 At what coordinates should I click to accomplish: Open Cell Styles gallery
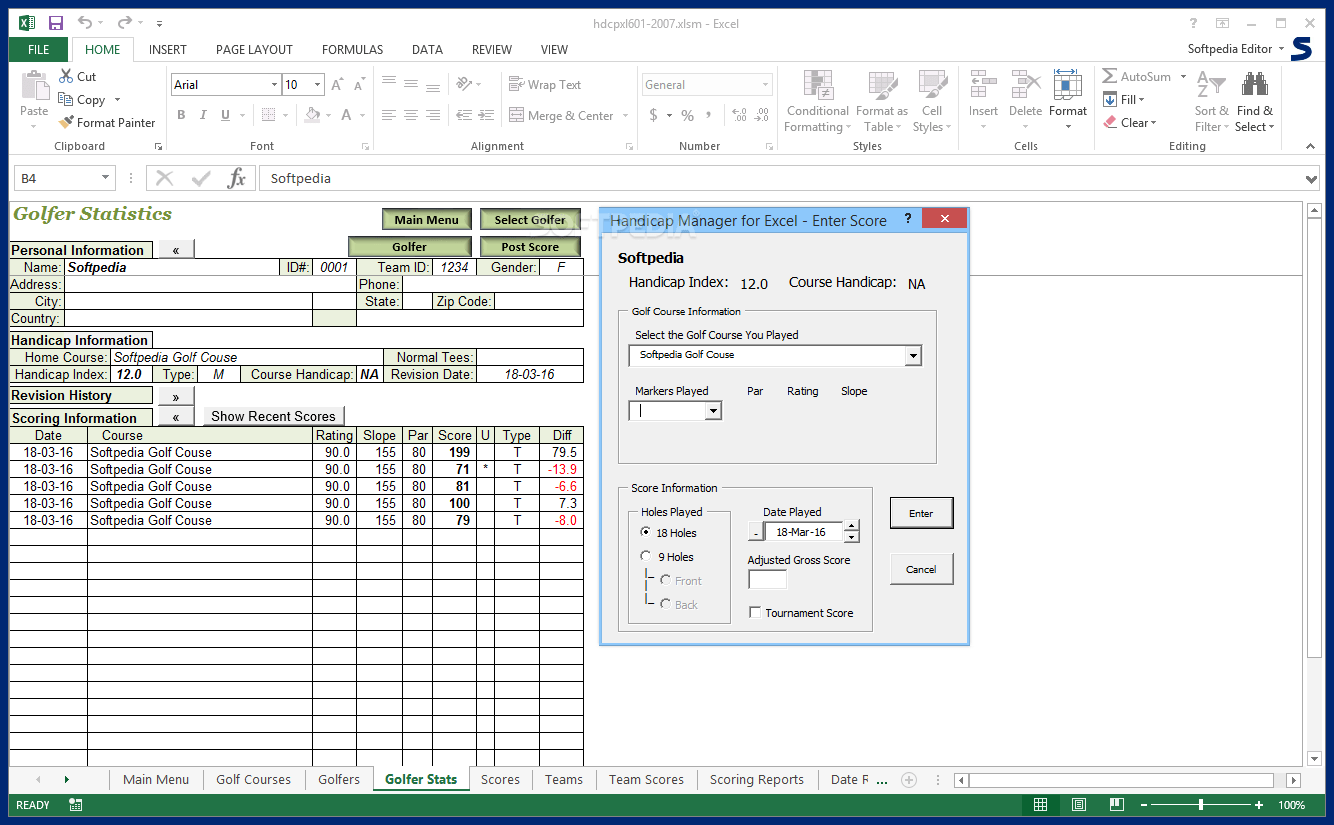(x=932, y=101)
